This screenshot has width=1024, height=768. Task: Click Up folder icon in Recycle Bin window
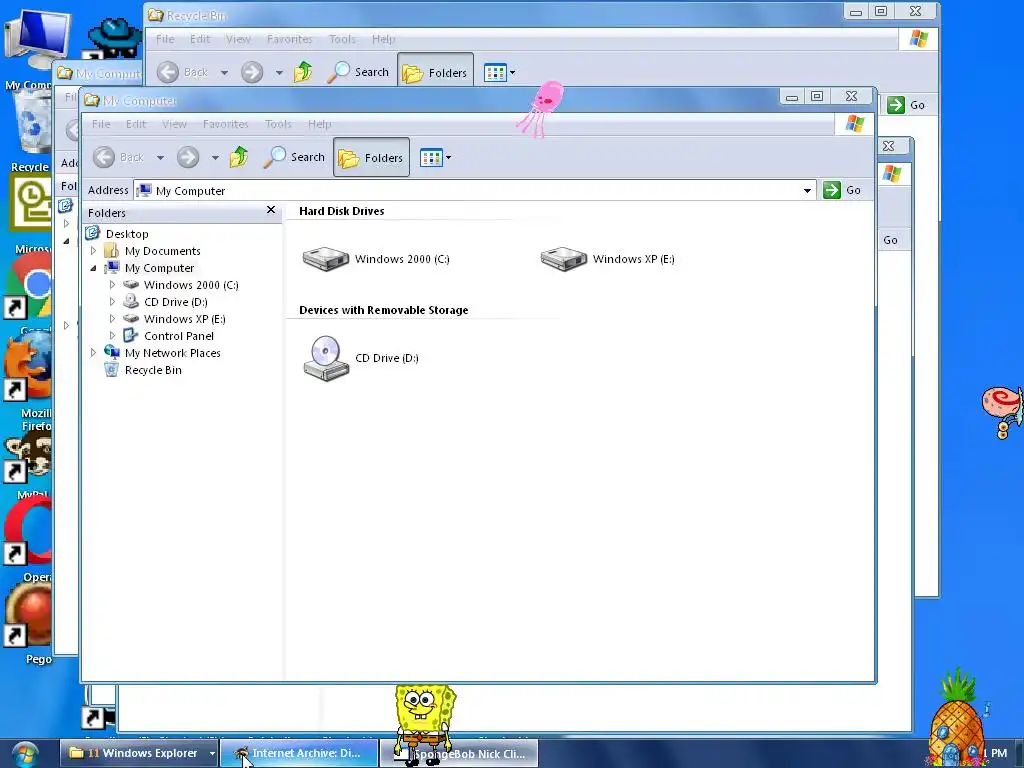coord(303,72)
